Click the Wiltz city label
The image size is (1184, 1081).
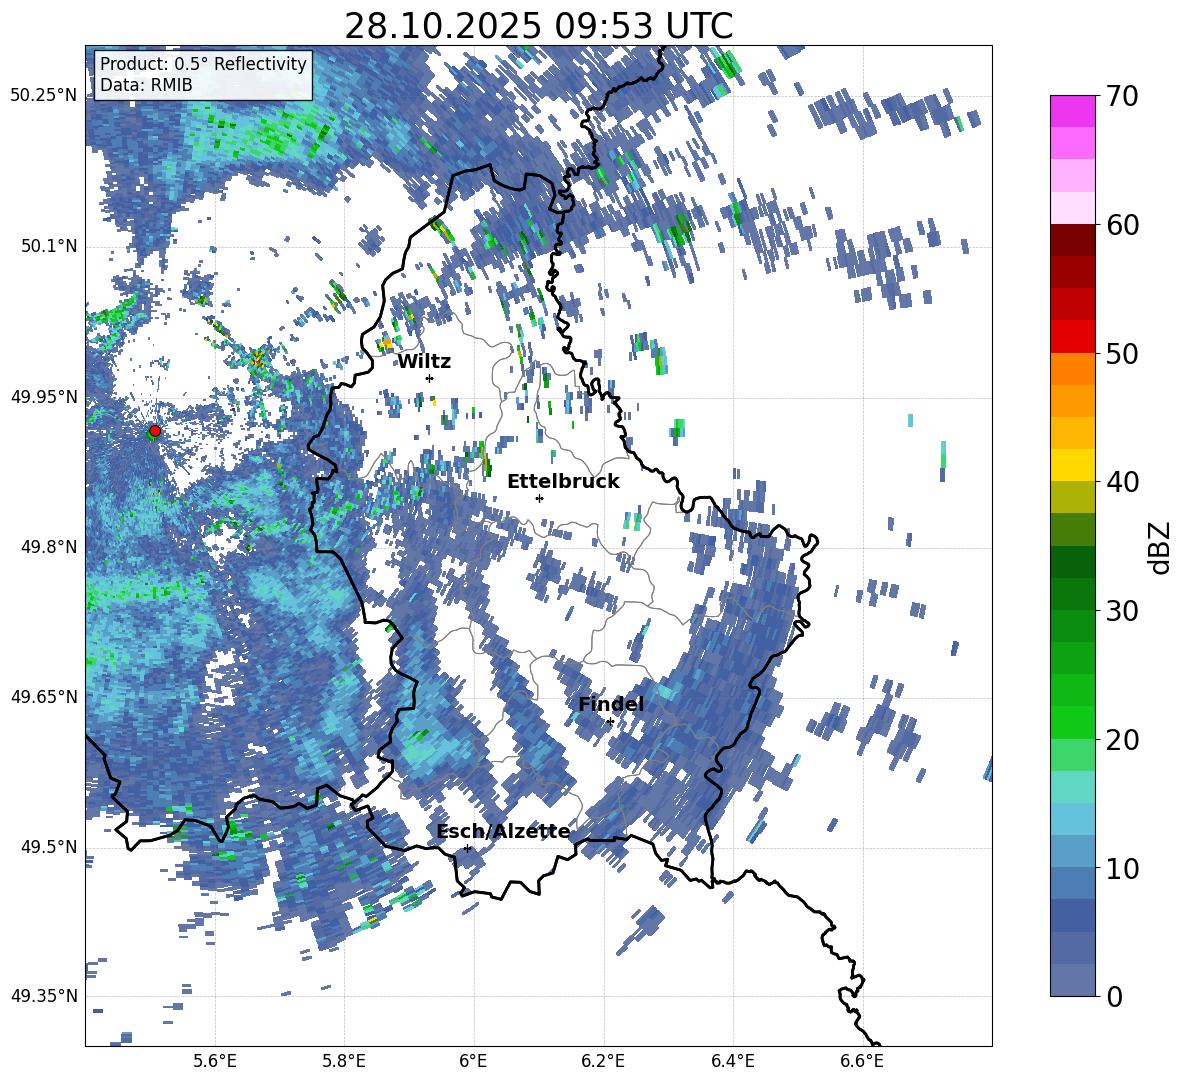tap(424, 362)
